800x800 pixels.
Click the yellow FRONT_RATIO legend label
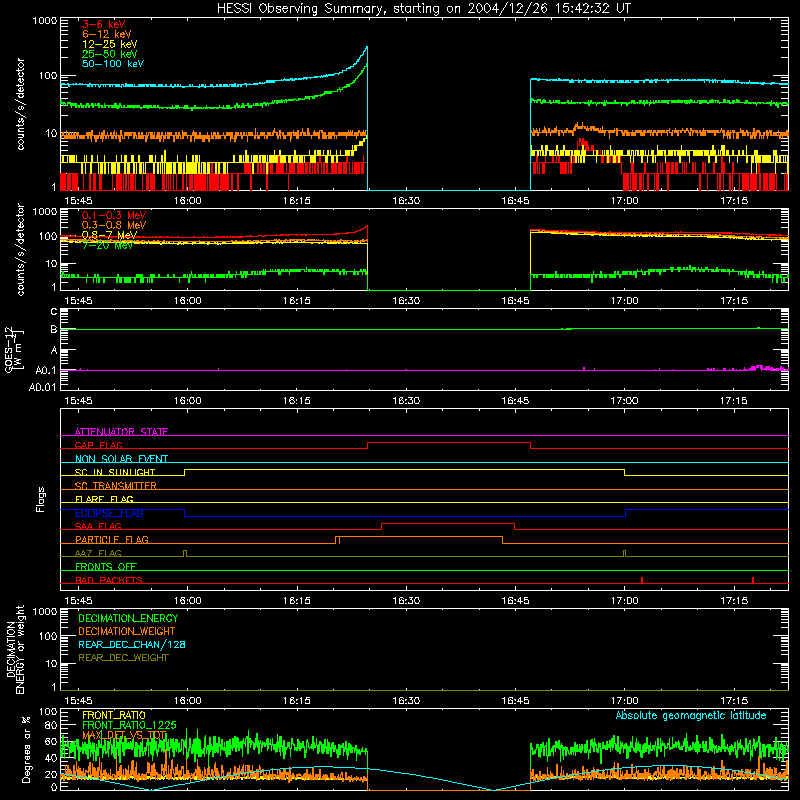[114, 715]
